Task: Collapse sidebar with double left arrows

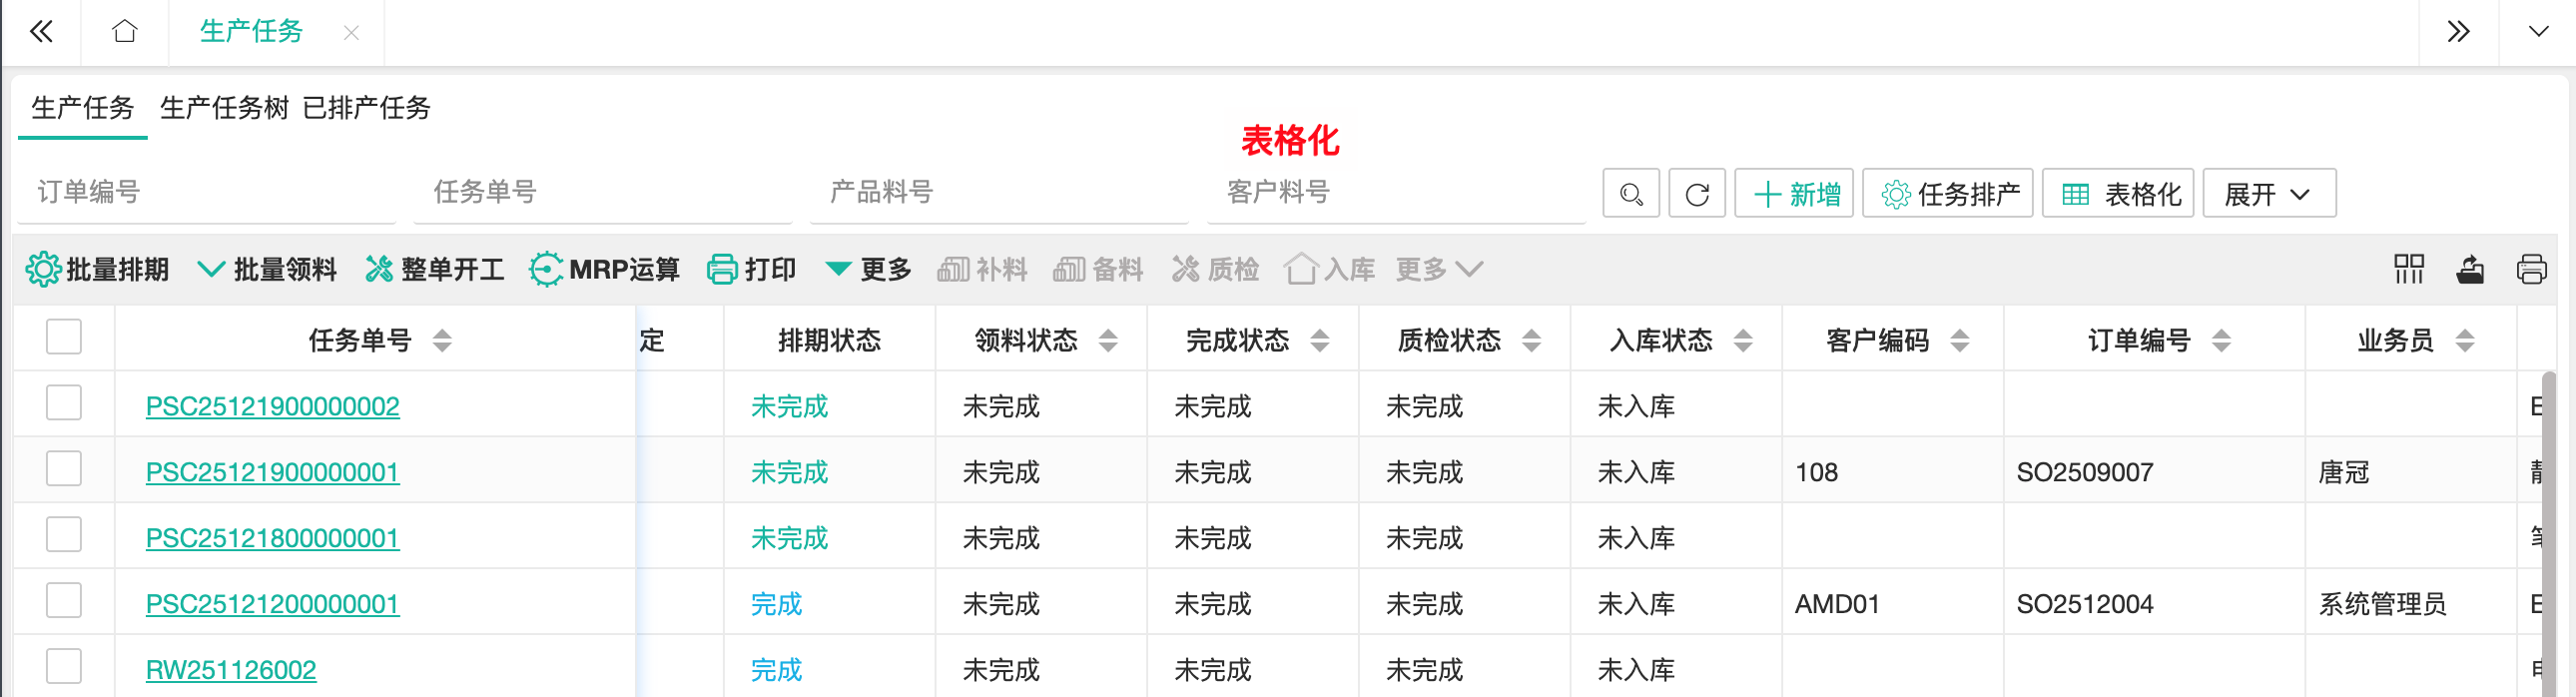Action: click(41, 32)
